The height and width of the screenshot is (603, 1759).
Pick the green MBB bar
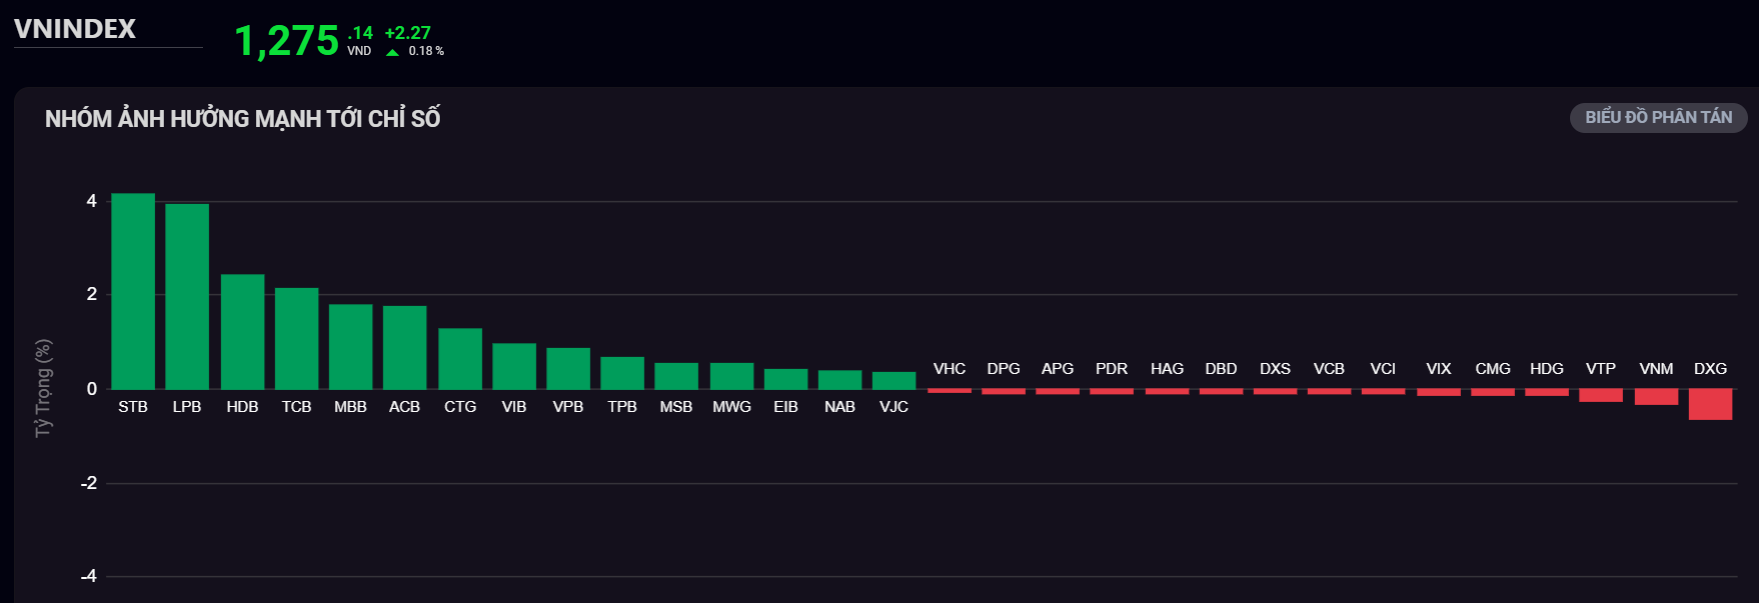click(x=351, y=346)
